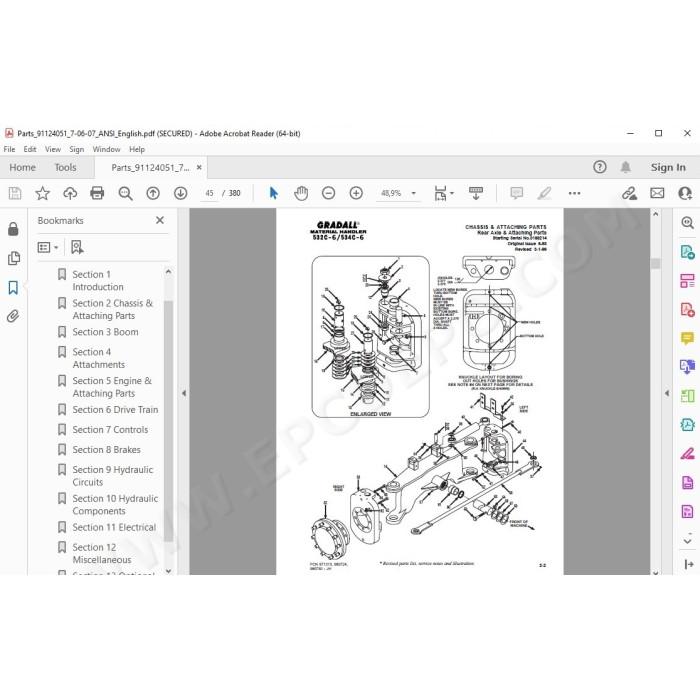Expand the right tools pane labels
Screen dimensions: 700x700
tap(688, 565)
